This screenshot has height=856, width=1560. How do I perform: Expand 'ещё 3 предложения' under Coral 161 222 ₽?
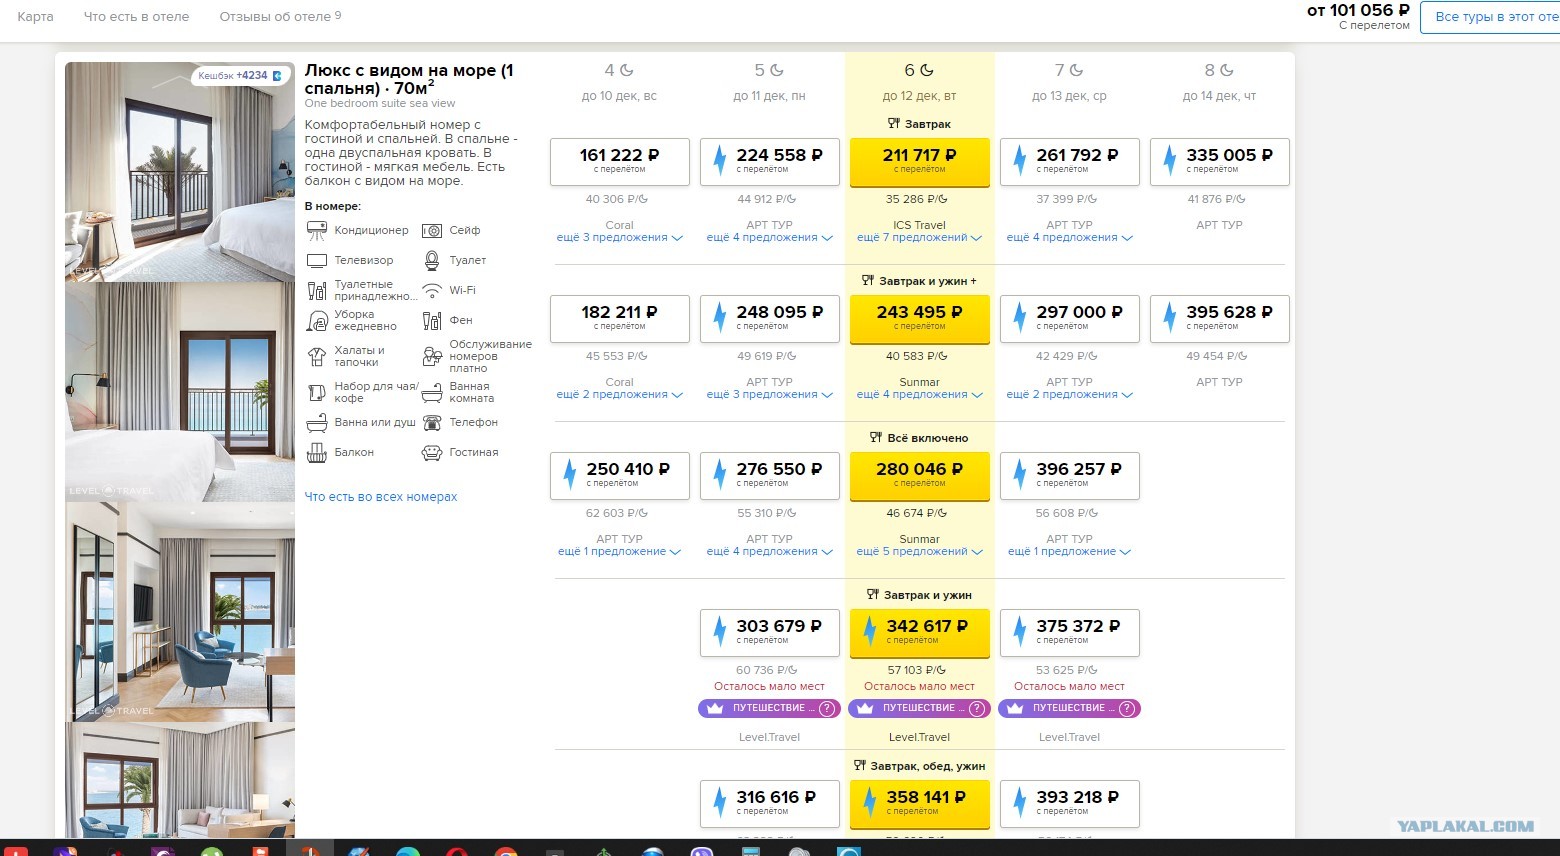[x=620, y=238]
